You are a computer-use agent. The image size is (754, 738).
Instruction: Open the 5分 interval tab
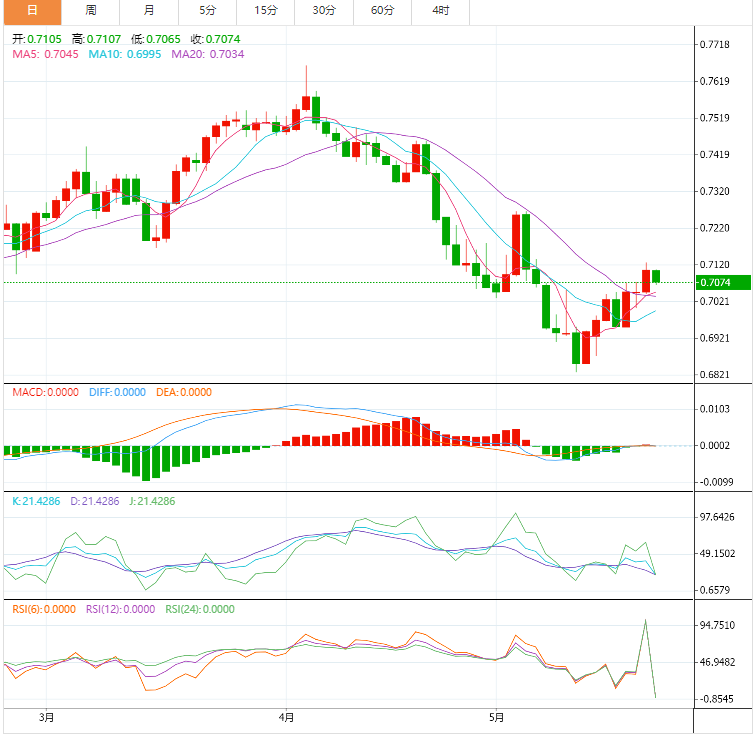[x=207, y=11]
